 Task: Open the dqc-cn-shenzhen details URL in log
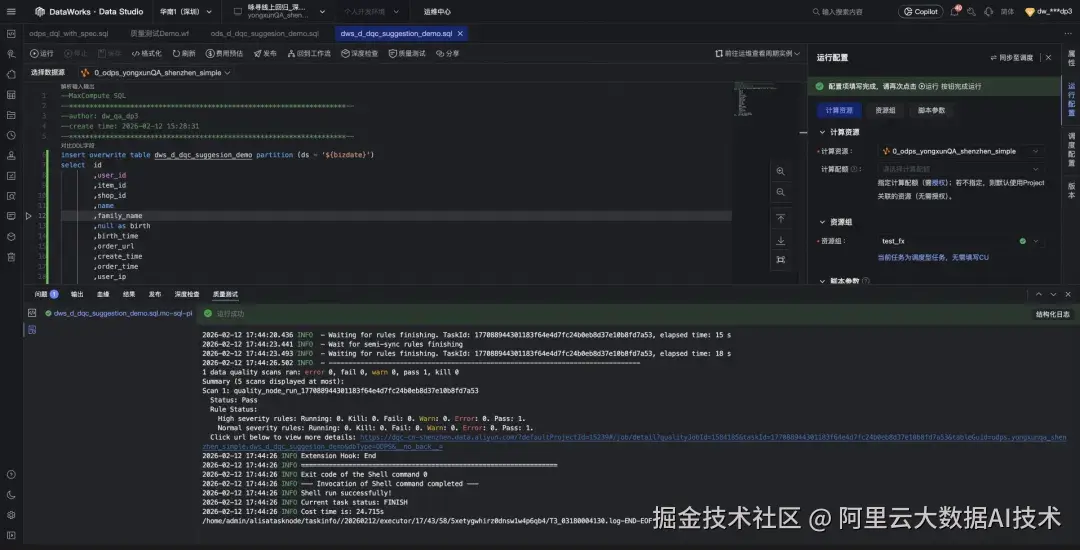click(634, 441)
